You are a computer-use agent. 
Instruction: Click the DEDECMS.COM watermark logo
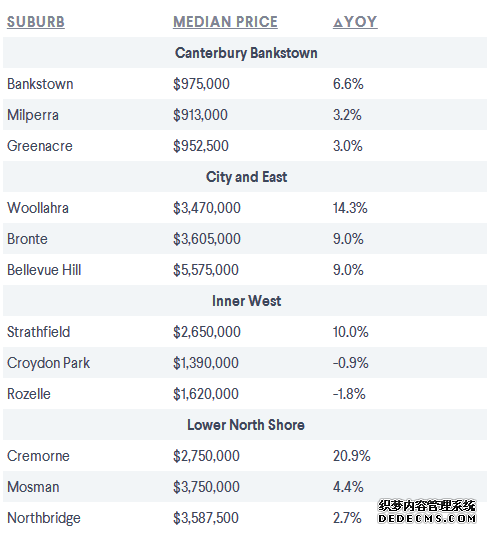(x=427, y=512)
